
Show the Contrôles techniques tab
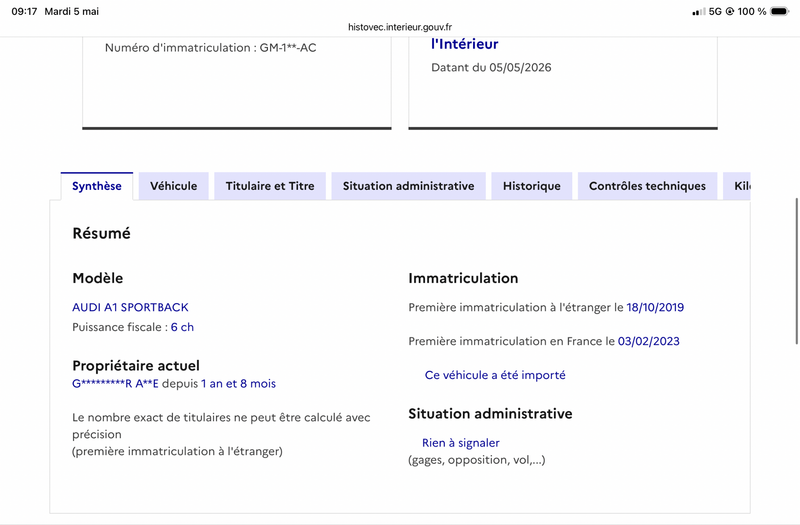click(647, 186)
